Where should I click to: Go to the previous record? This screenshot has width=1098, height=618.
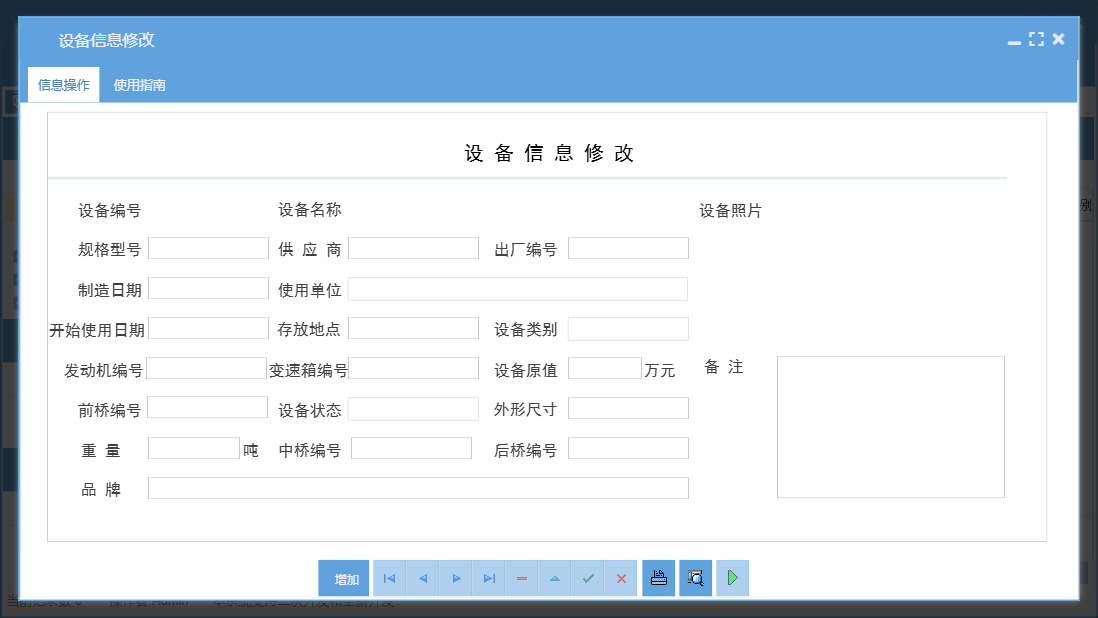422,578
